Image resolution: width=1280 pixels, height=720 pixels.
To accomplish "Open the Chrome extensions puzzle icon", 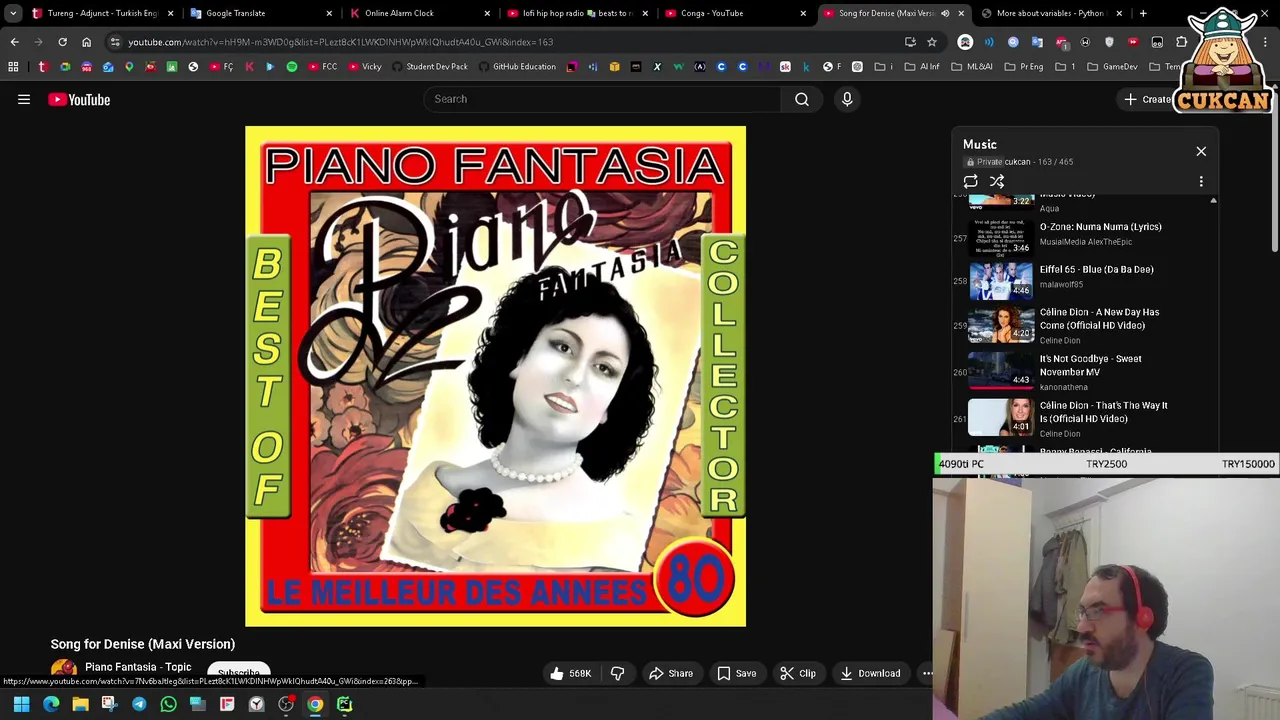I will pos(1181,42).
